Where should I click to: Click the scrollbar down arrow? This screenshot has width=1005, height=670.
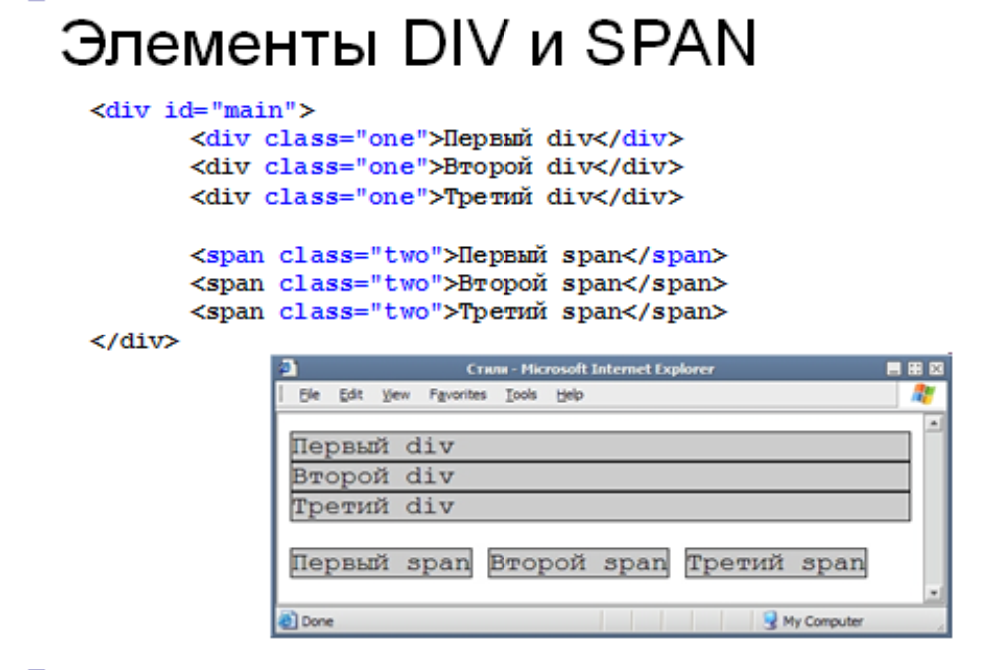[933, 593]
